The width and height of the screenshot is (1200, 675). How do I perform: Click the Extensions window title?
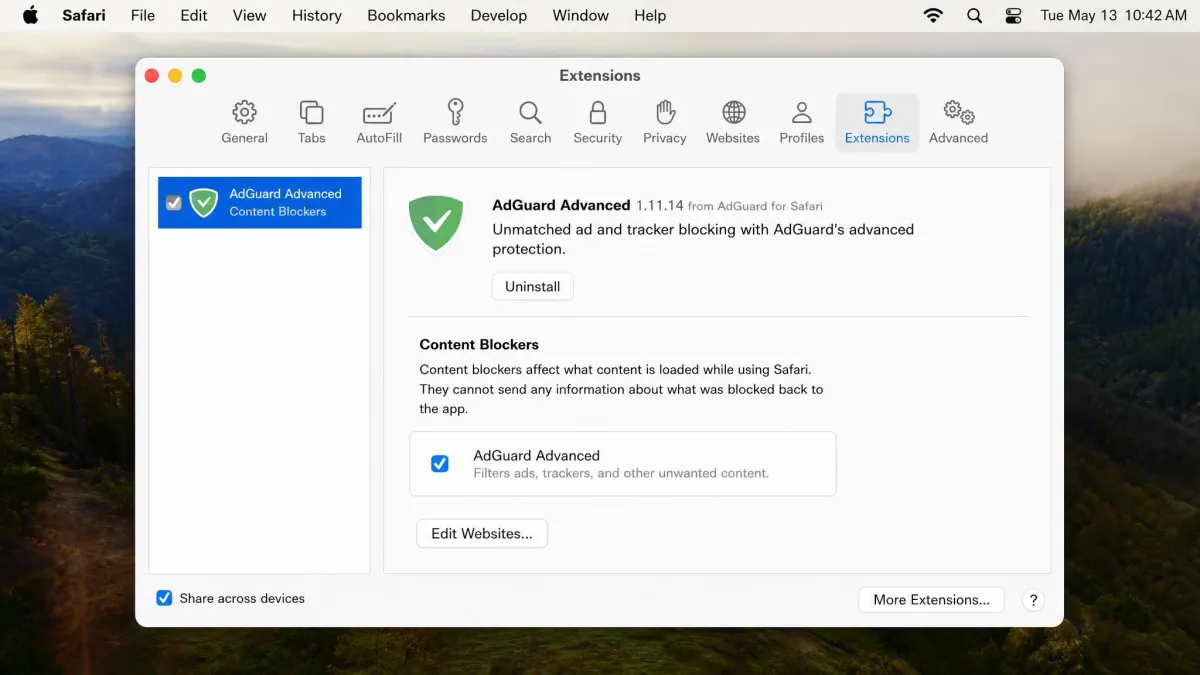tap(600, 75)
